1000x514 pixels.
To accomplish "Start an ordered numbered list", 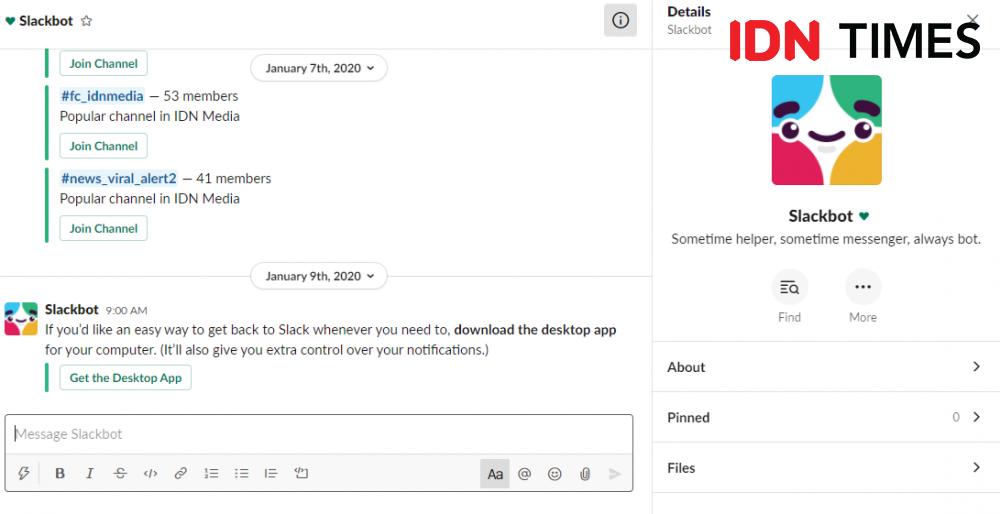I will pyautogui.click(x=211, y=473).
